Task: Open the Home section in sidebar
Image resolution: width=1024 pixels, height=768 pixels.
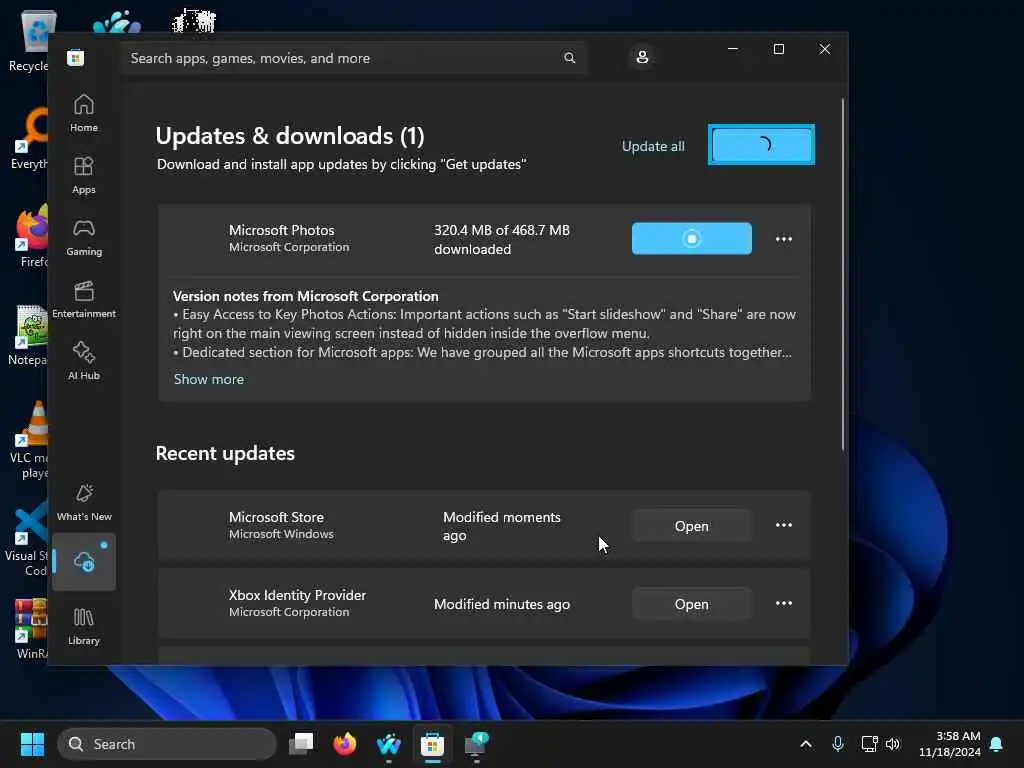Action: (x=84, y=113)
